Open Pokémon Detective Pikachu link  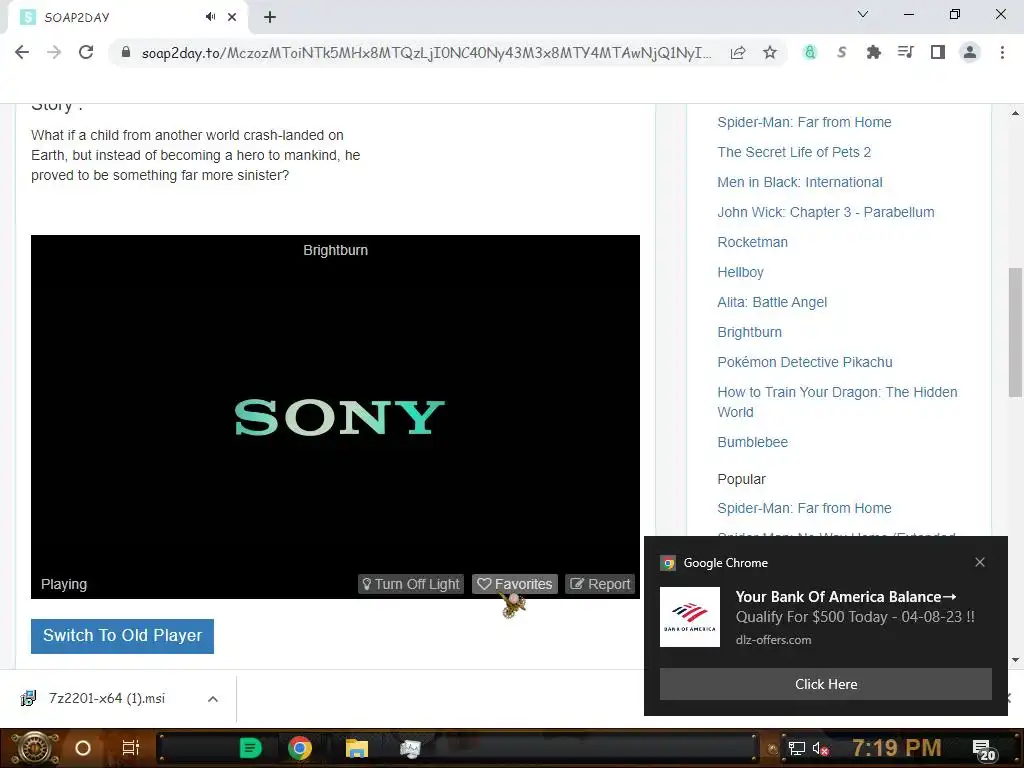click(805, 362)
